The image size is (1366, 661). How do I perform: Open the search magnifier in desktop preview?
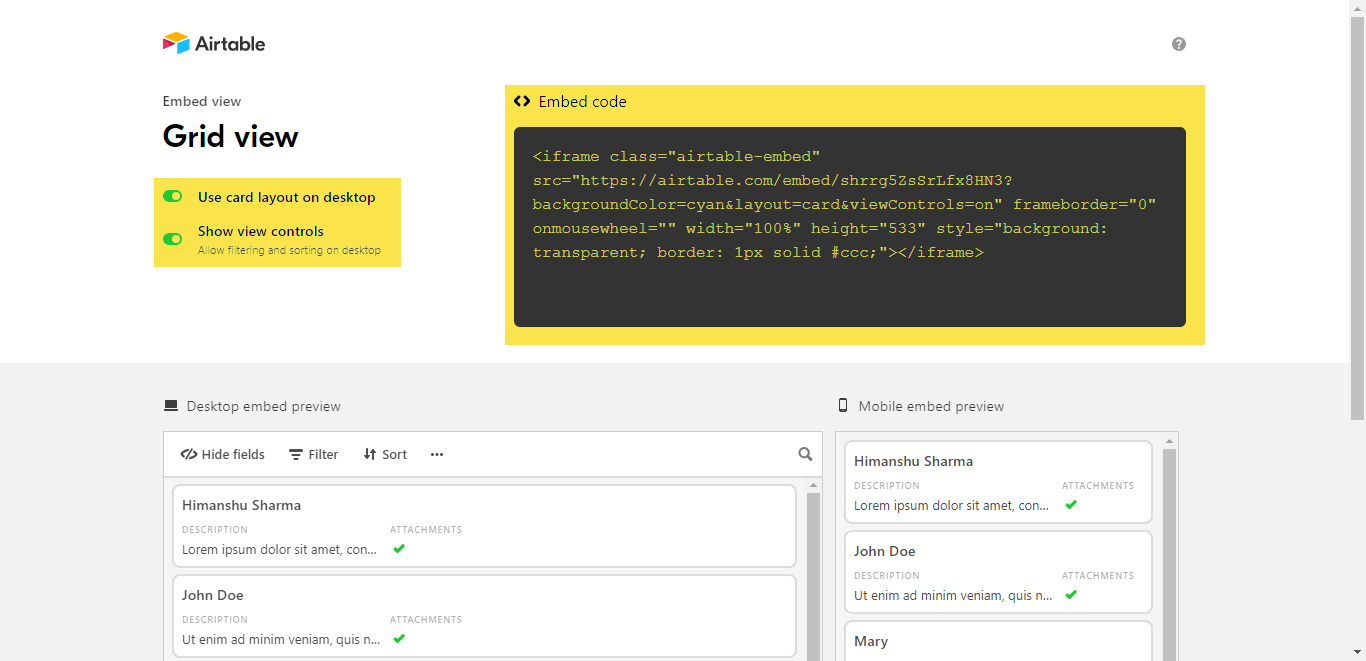pyautogui.click(x=805, y=454)
